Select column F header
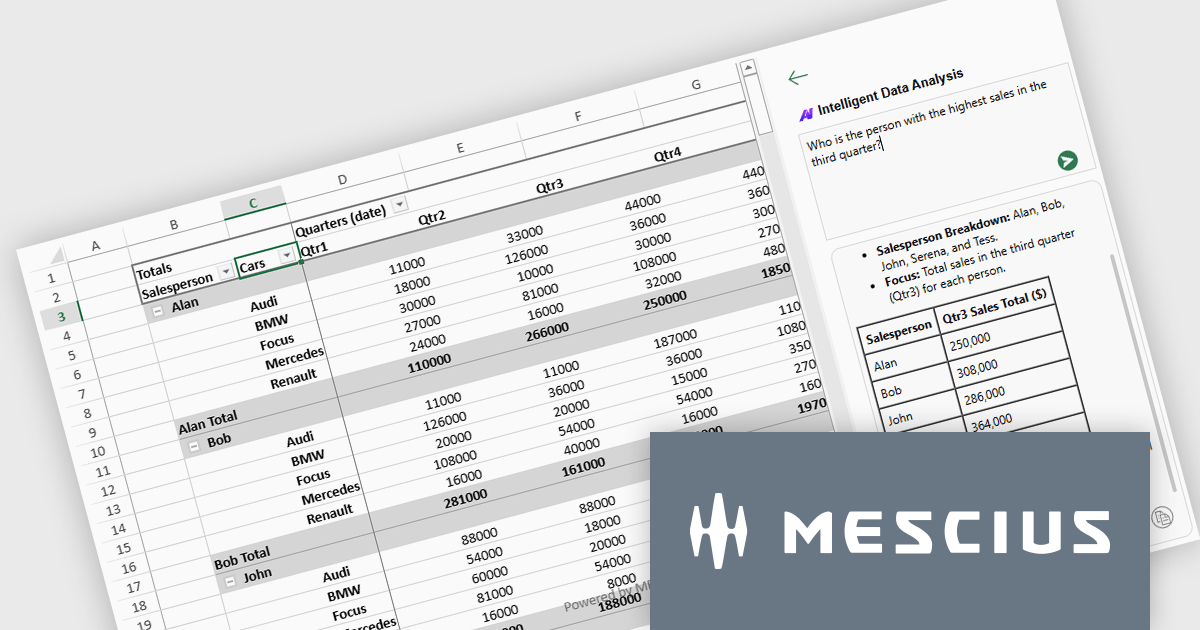This screenshot has width=1200, height=630. click(578, 117)
